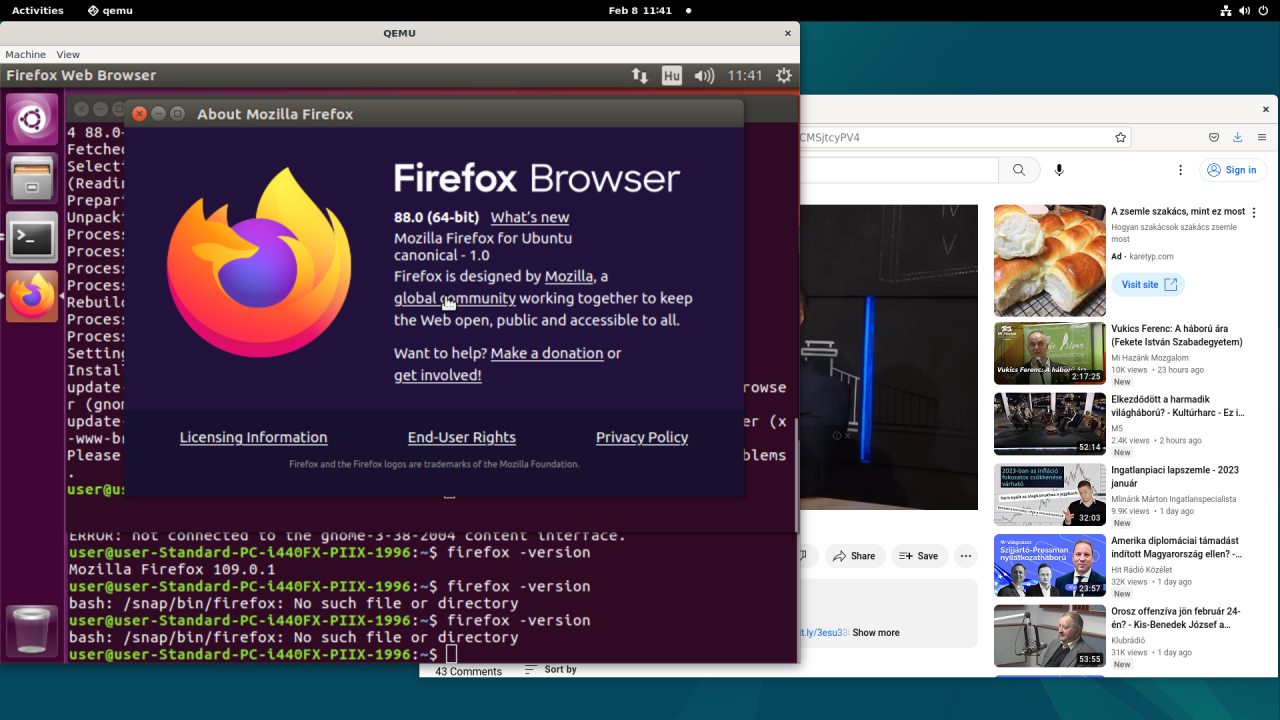
Task: Open the View menu in QEMU
Action: [68, 54]
